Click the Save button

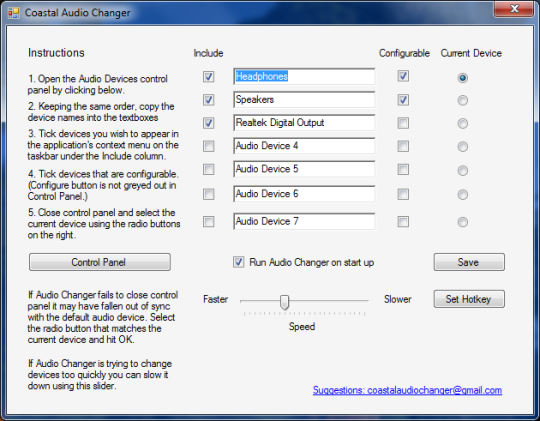coord(469,262)
